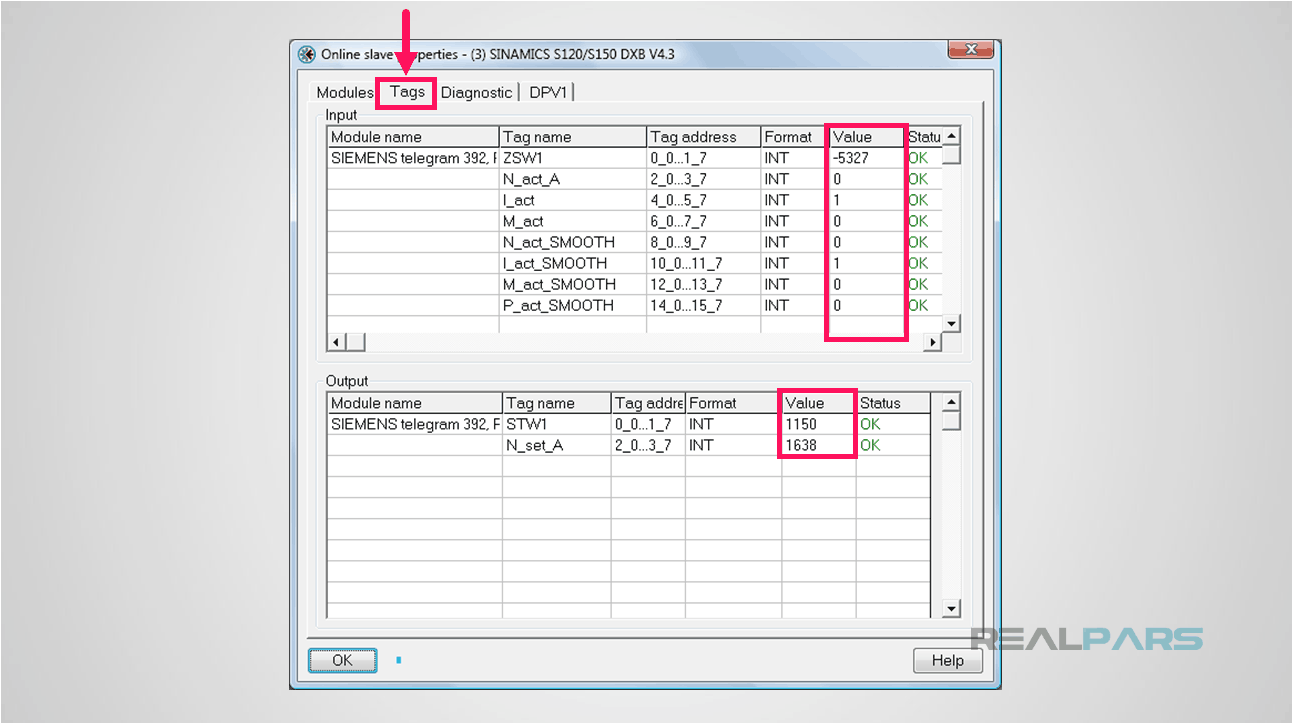Screen dimensions: 1292x725
Task: Click the N_set_A value 1638
Action: point(801,445)
